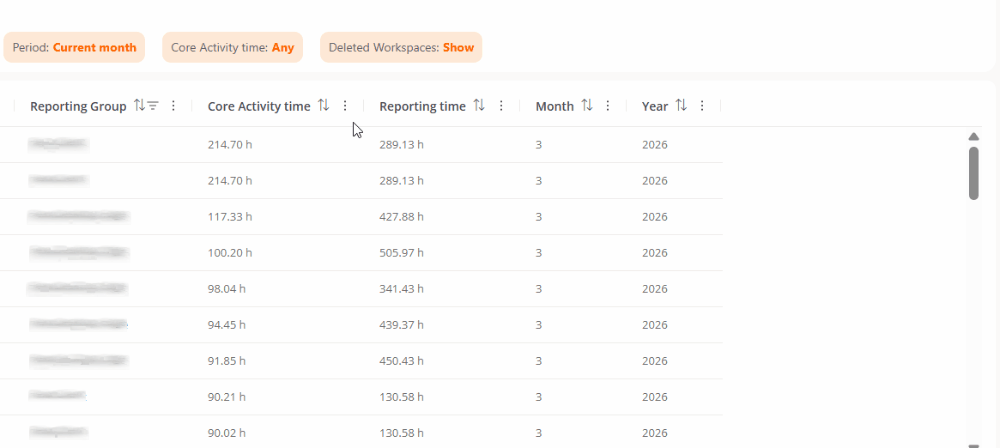Image resolution: width=1000 pixels, height=448 pixels.
Task: Toggle the Deleted Workspaces: Show filter
Action: pos(401,47)
